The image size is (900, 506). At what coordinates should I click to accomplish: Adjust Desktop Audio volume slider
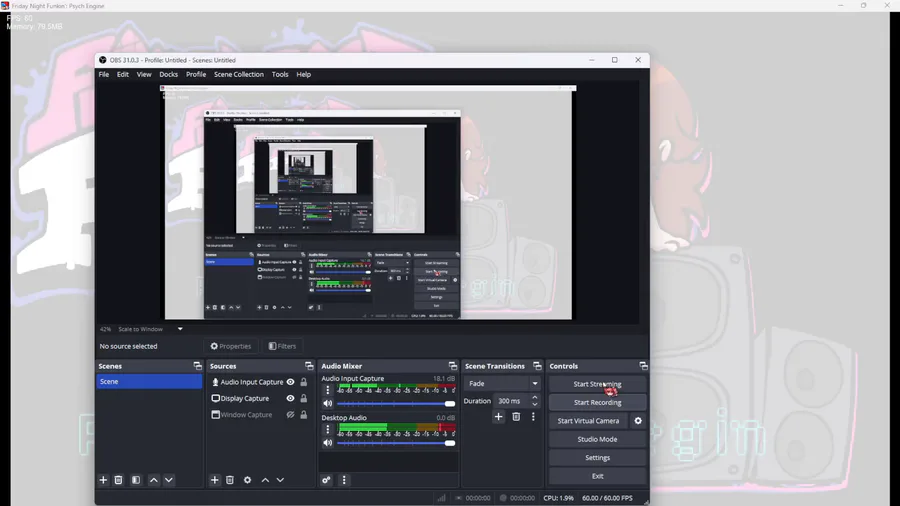396,443
